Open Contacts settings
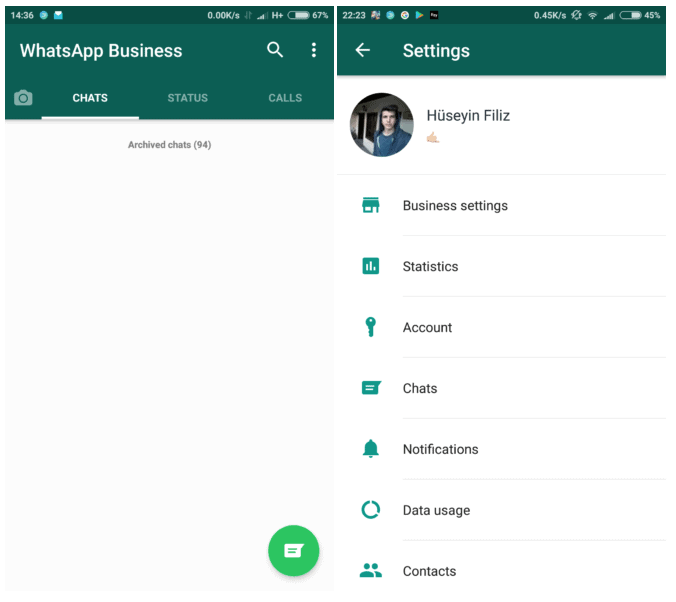Viewport: 676px width, 602px height. [x=503, y=571]
